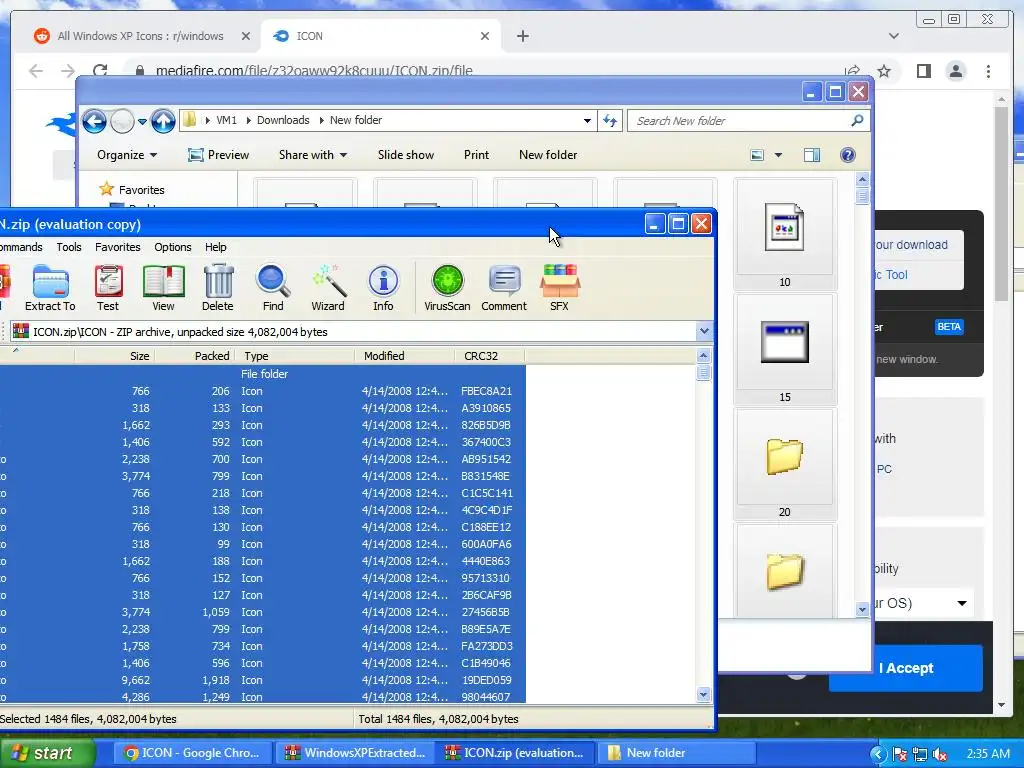Create a New folder via toolbar
Viewport: 1024px width, 768px height.
point(548,155)
